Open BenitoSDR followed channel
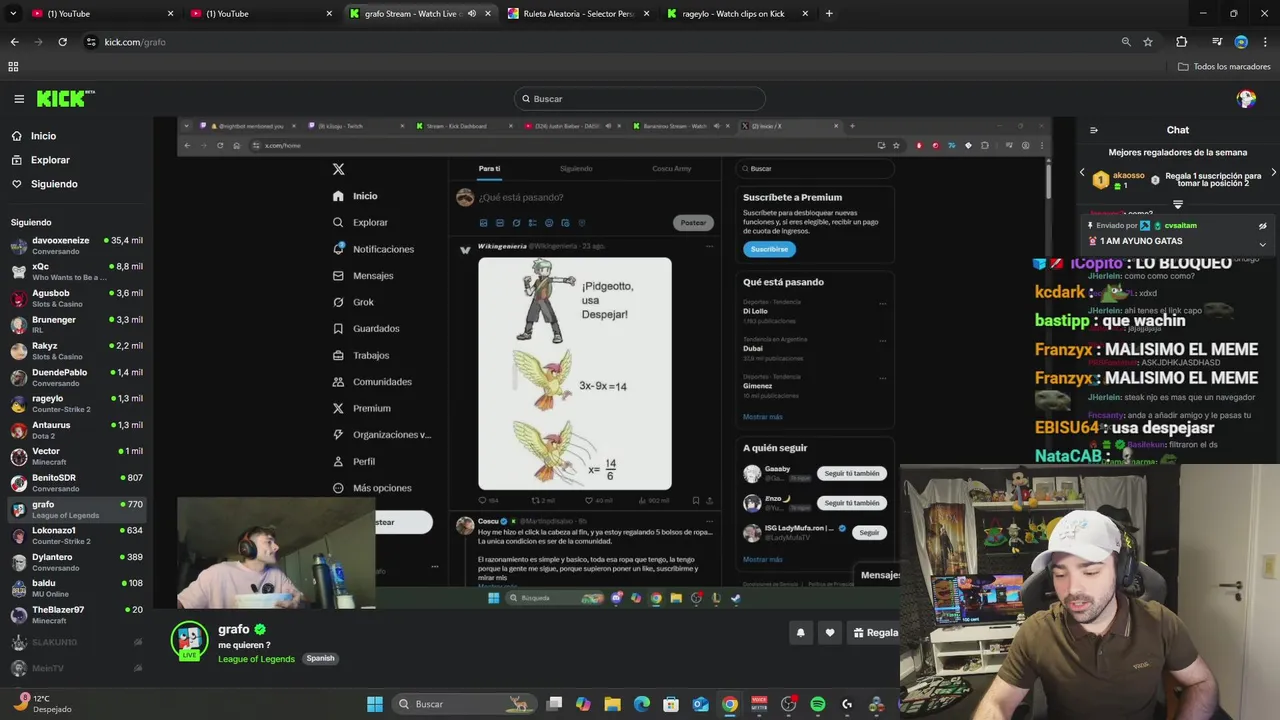Screen dimensions: 1280x720 77,483
